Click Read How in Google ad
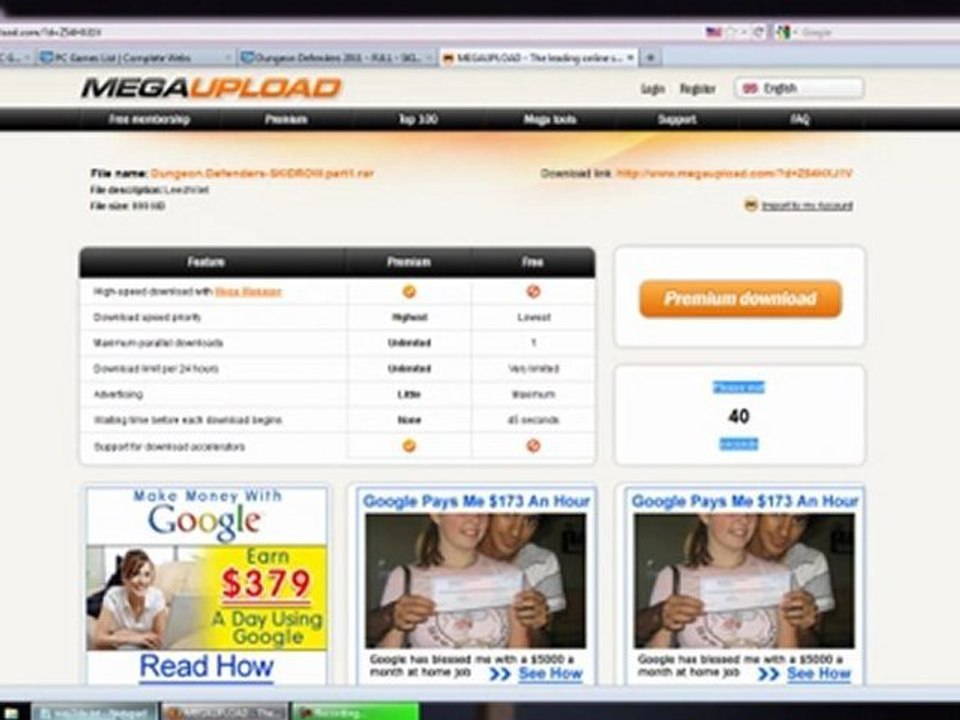 pos(206,667)
